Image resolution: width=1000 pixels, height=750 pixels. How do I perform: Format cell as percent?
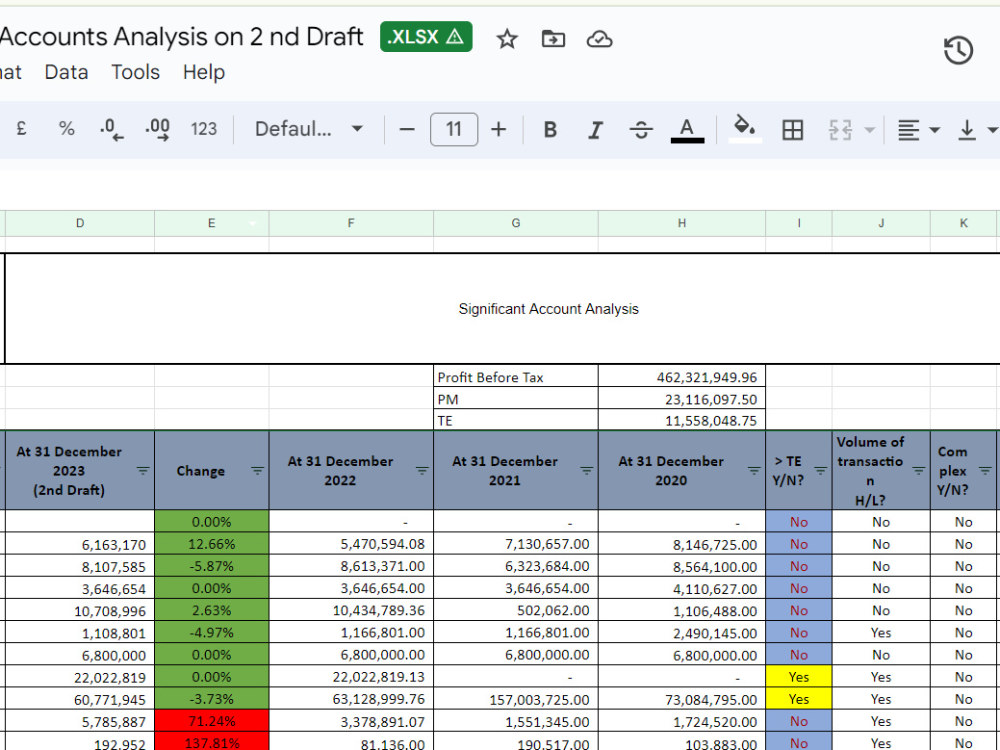(x=66, y=129)
